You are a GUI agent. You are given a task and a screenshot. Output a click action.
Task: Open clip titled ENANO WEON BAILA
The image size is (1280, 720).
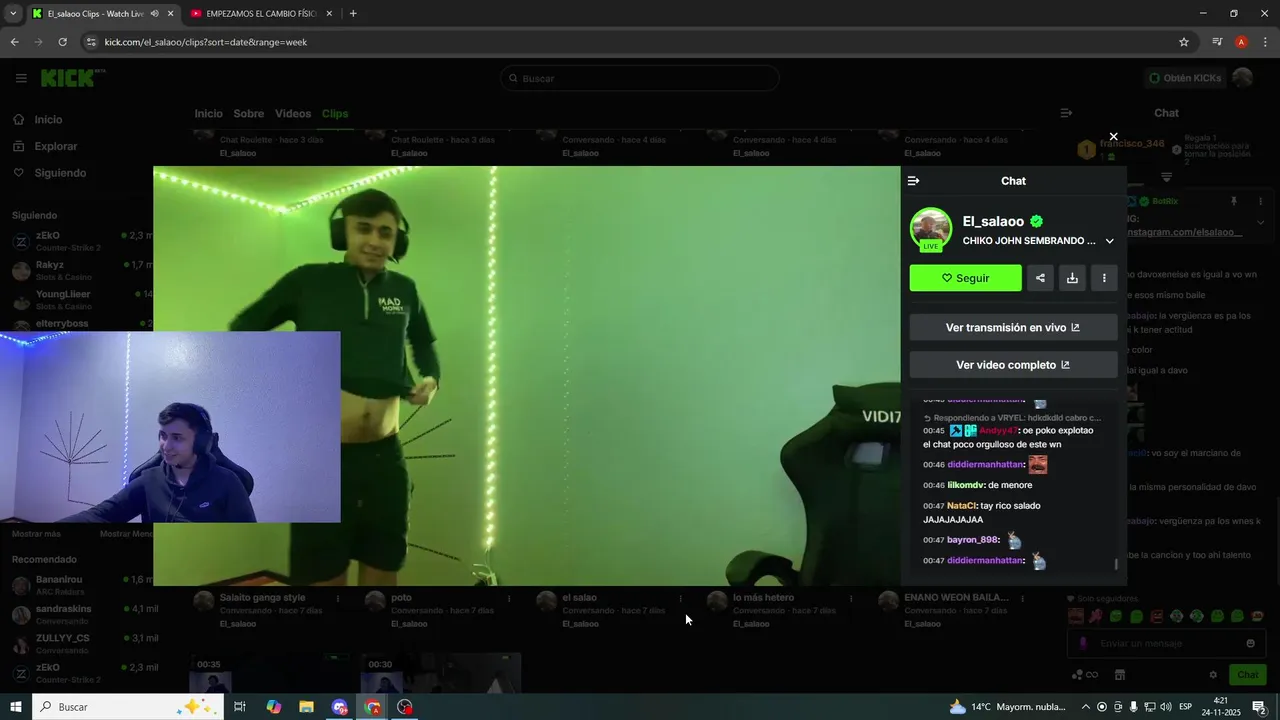pyautogui.click(x=956, y=598)
